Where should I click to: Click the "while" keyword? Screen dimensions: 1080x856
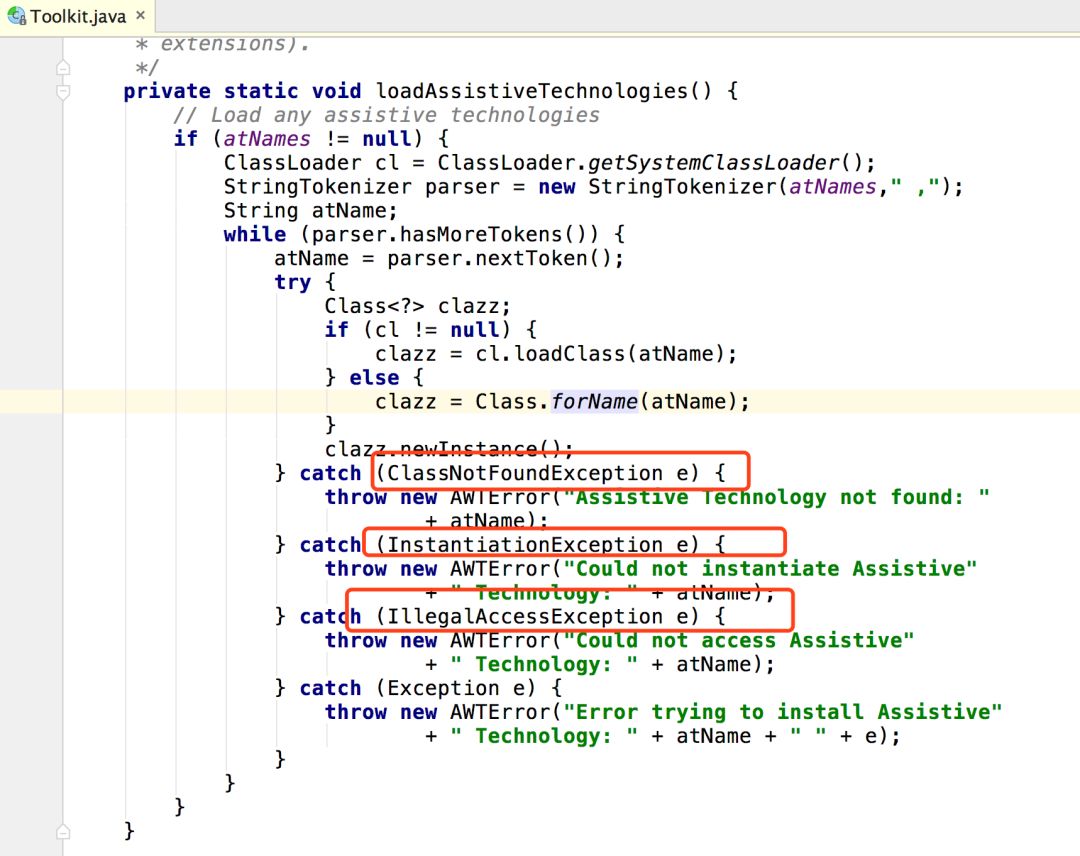coord(254,234)
